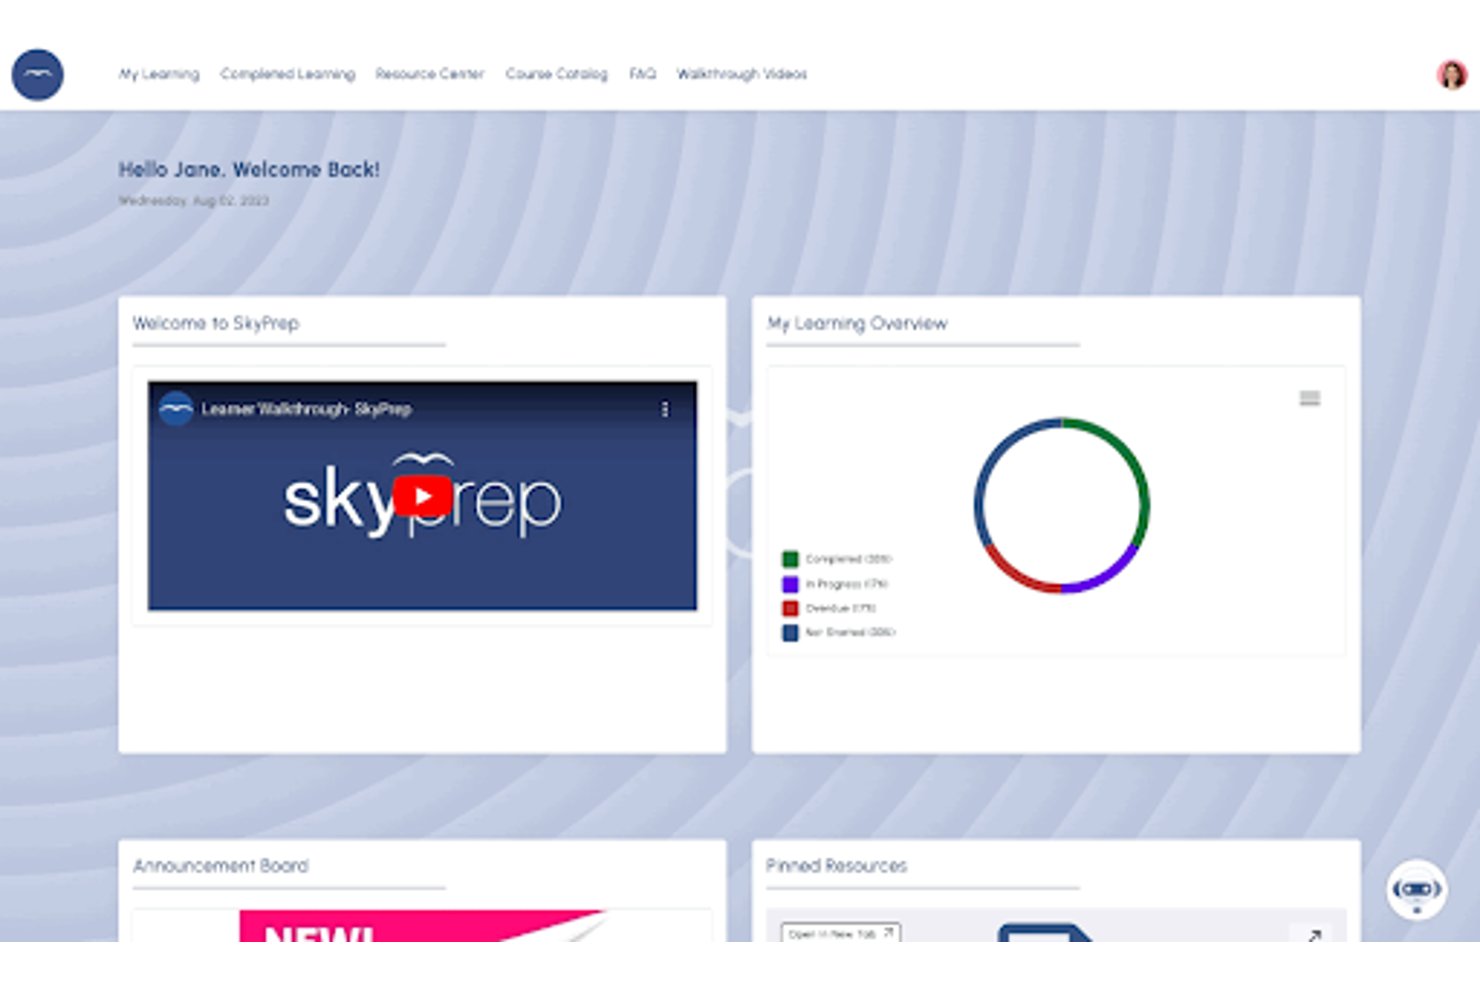Click the channel logo on Learner Walkthrough video
Screen dimensions: 1480x987
tap(176, 409)
